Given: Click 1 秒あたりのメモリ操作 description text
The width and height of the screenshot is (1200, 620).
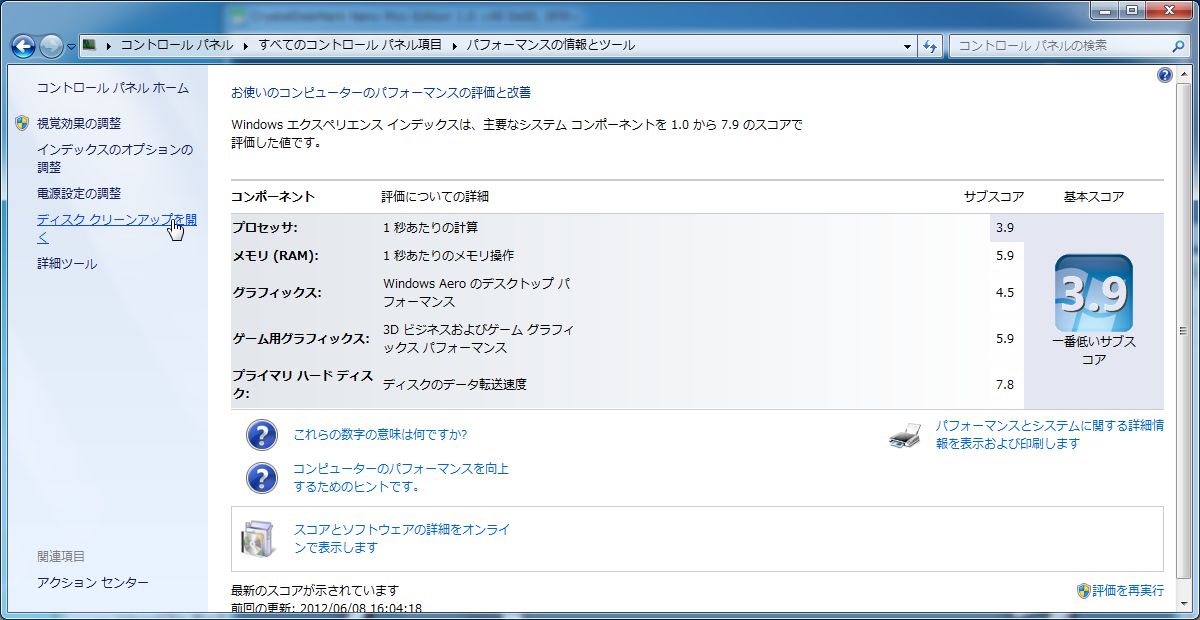Looking at the screenshot, I should pos(448,256).
